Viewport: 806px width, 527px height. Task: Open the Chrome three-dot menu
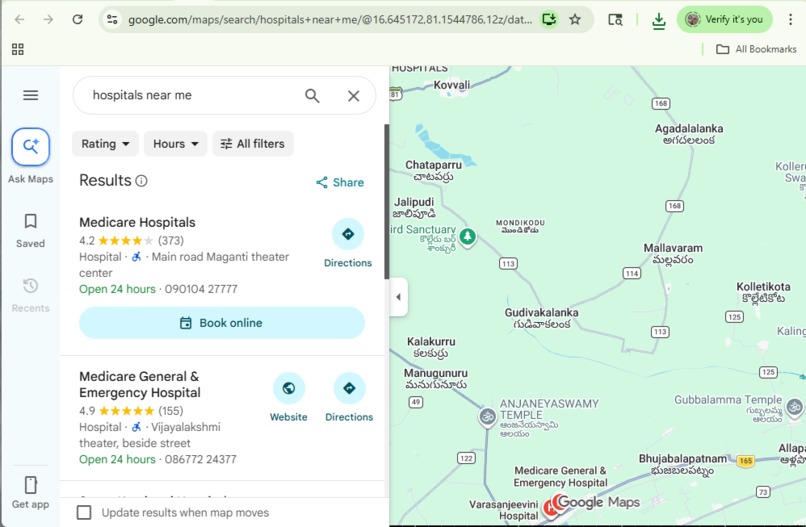(x=790, y=20)
